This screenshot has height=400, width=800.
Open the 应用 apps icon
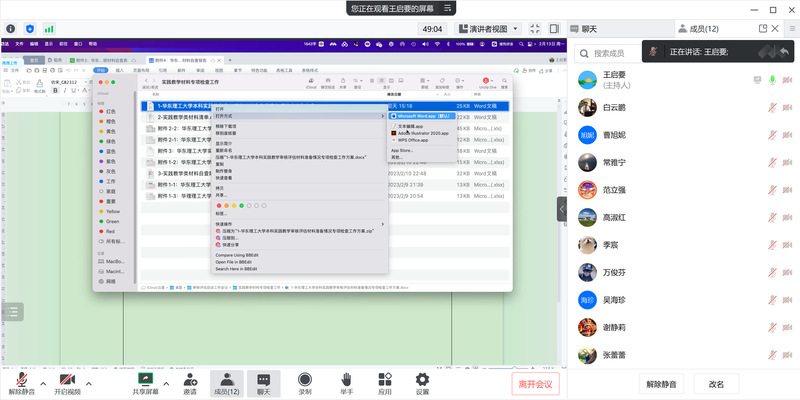tap(385, 379)
